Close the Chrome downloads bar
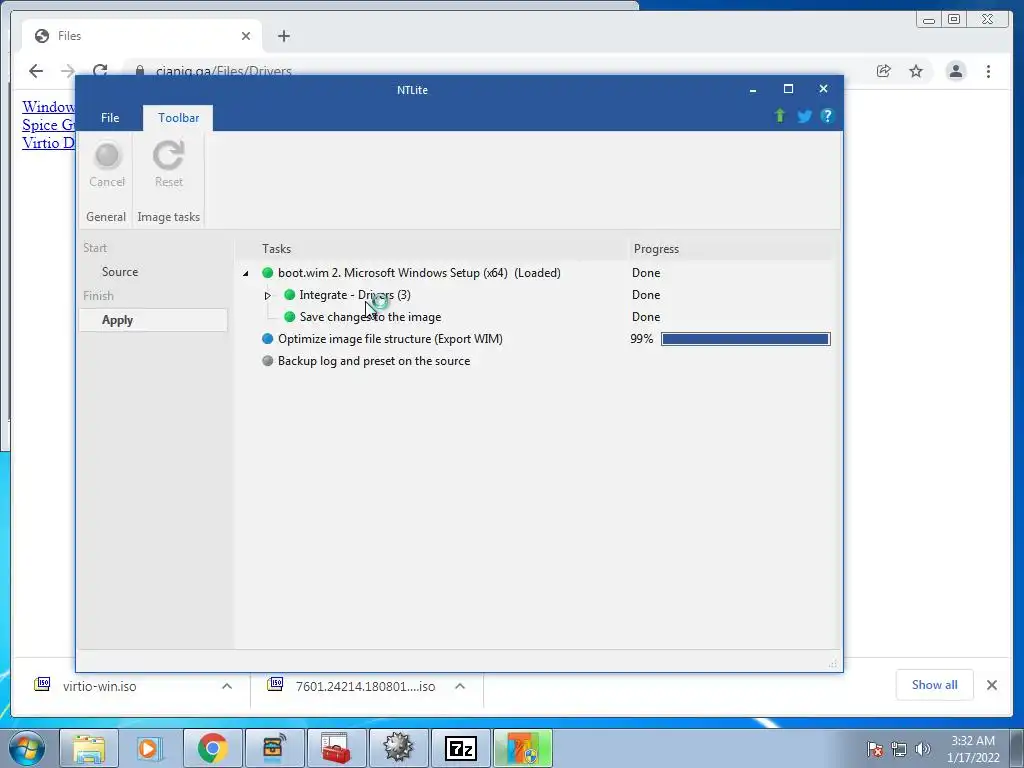The height and width of the screenshot is (768, 1024). click(x=992, y=685)
